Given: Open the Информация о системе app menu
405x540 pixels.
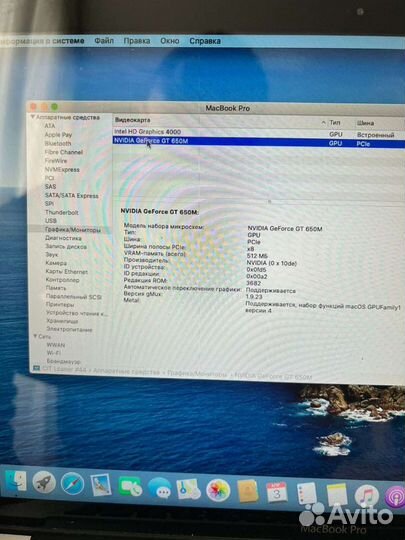Looking at the screenshot, I should pyautogui.click(x=42, y=41).
